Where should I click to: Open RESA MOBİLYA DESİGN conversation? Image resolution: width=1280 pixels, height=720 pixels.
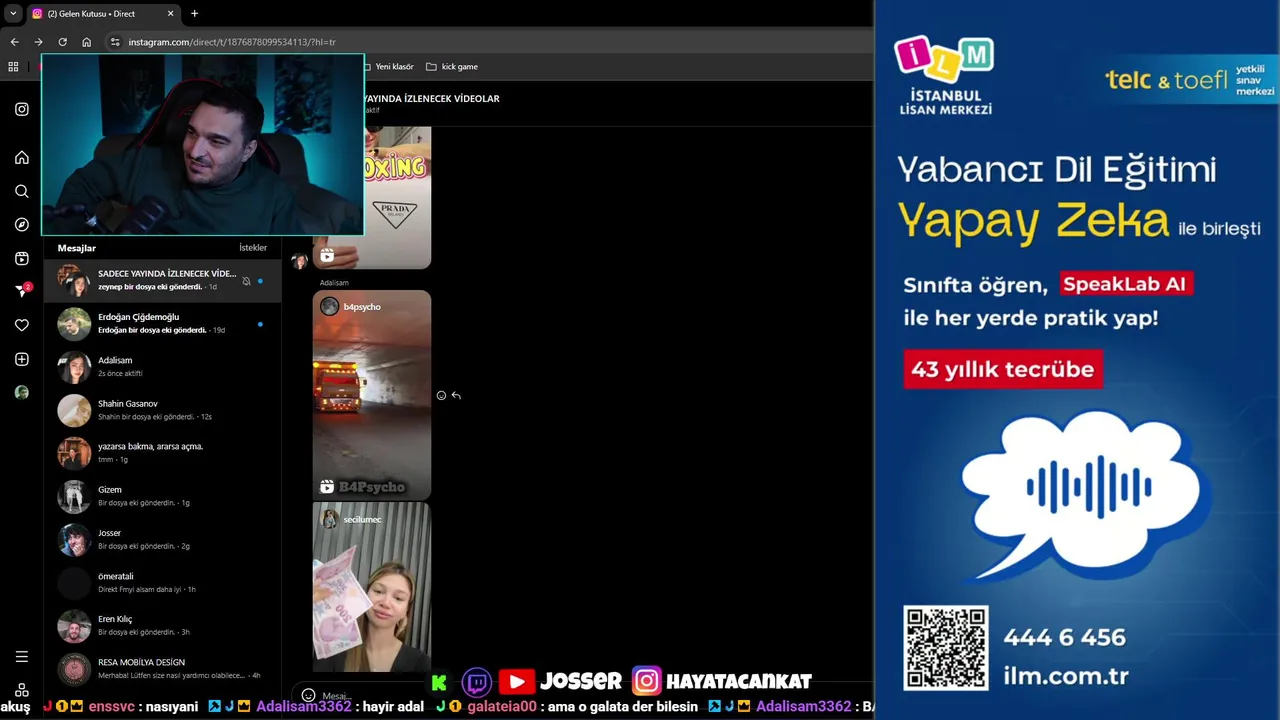162,669
